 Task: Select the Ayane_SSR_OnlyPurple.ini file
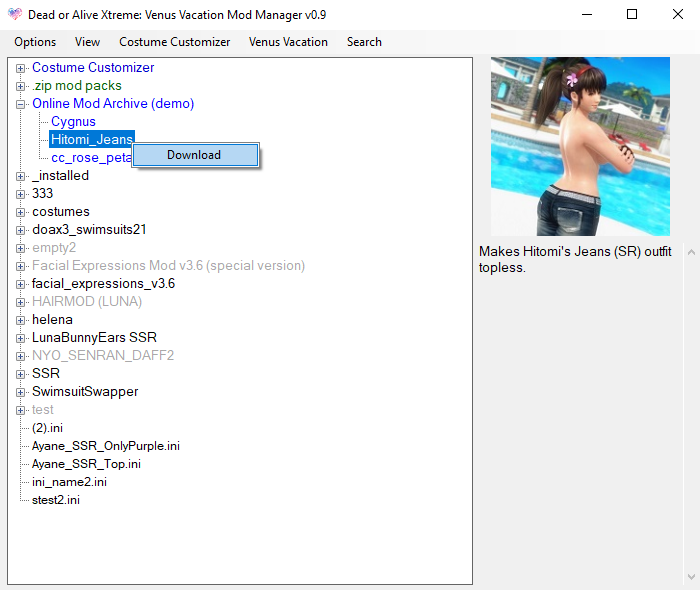[106, 446]
